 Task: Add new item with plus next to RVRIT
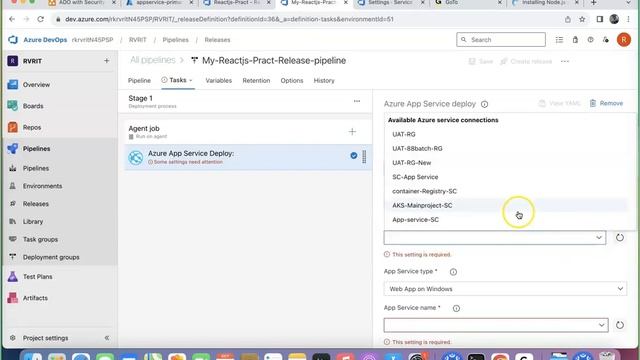click(x=107, y=61)
